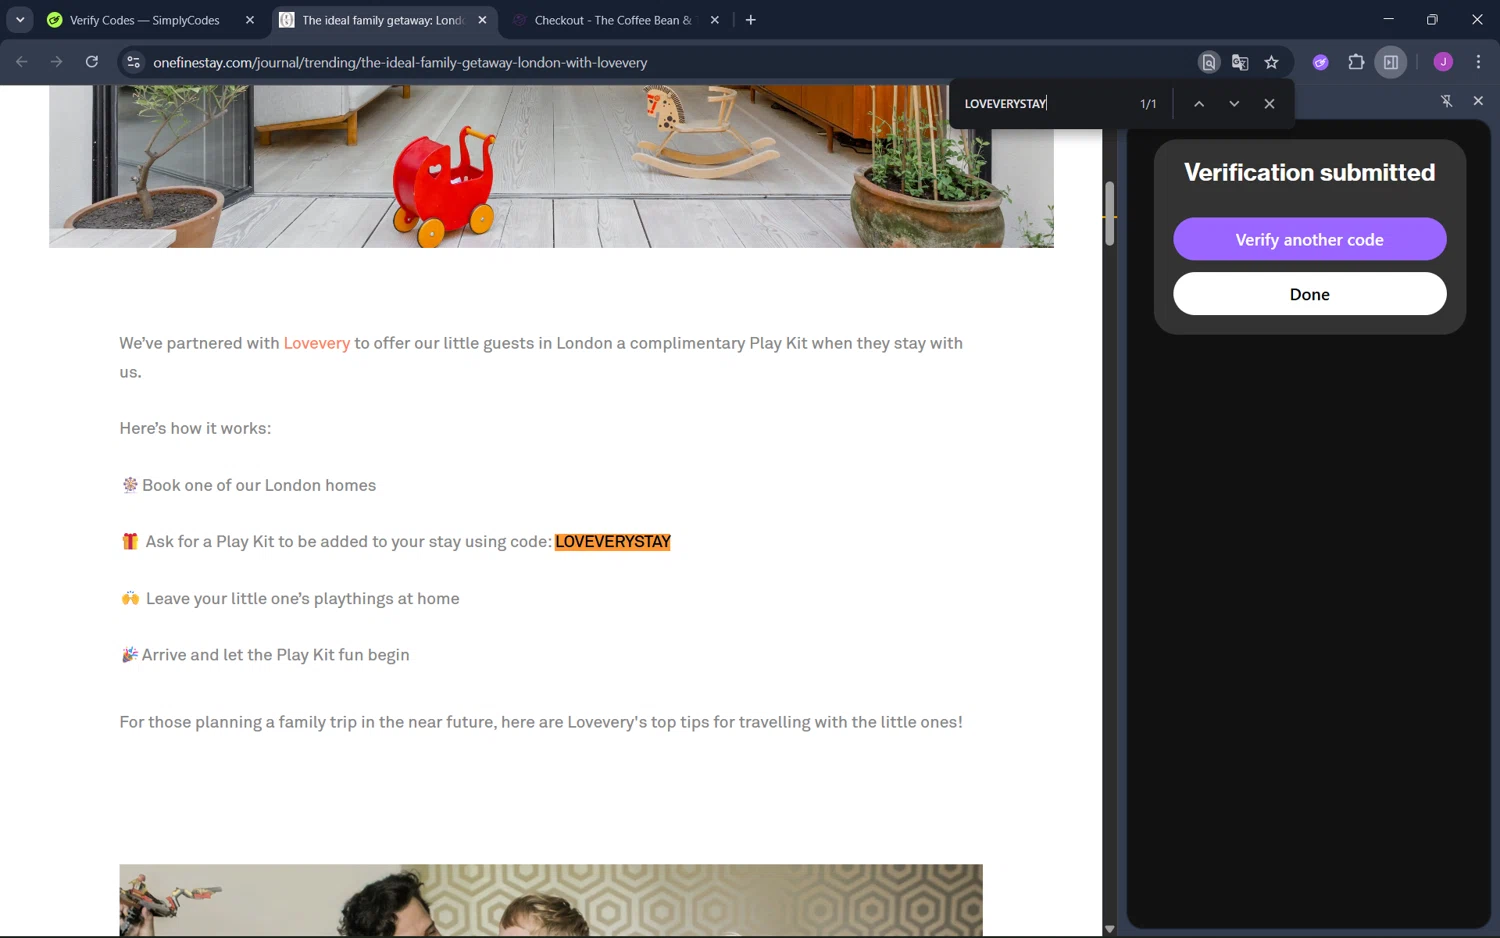1500x938 pixels.
Task: Reload the current page
Action: pos(92,62)
